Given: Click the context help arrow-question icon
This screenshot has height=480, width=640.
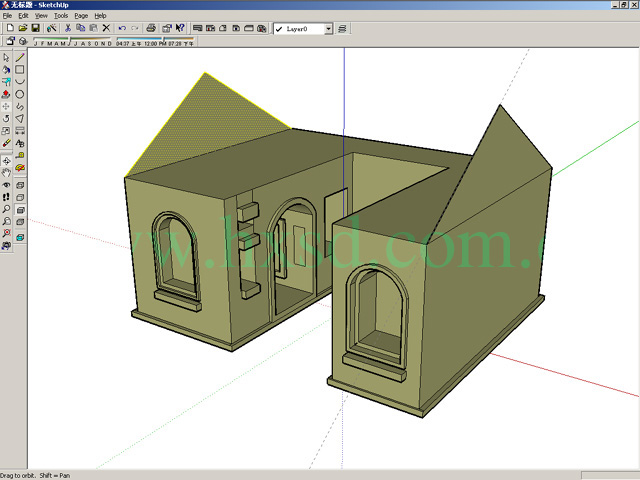Looking at the screenshot, I should click(180, 28).
